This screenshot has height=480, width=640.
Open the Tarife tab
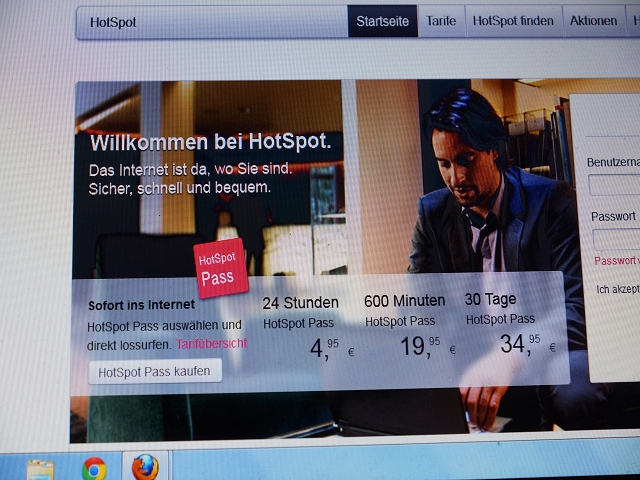pyautogui.click(x=441, y=21)
